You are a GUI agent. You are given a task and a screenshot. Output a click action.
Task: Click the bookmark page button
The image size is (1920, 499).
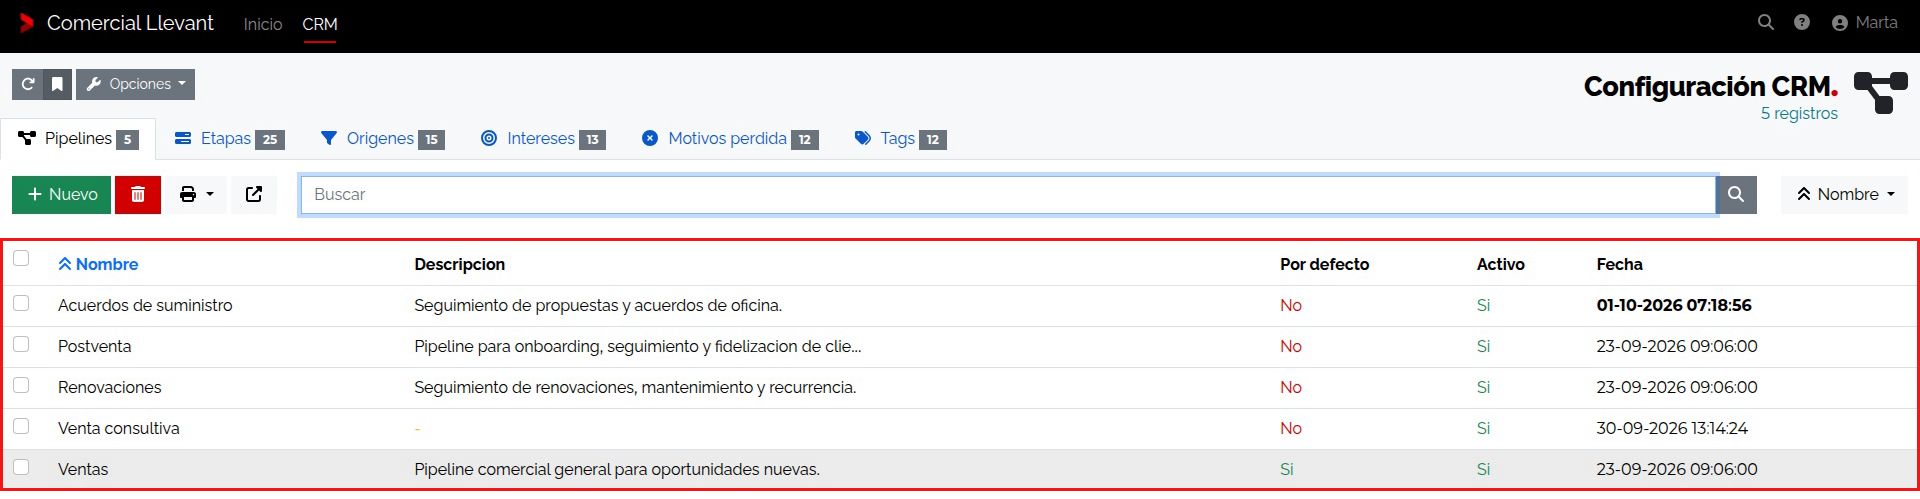point(58,84)
